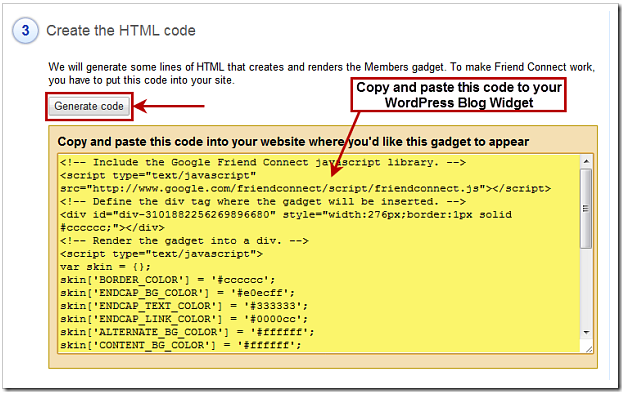Click the ENDCAP_LINK_COLOR '#0000cc' line
Image resolution: width=624 pixels, height=393 pixels.
click(184, 319)
